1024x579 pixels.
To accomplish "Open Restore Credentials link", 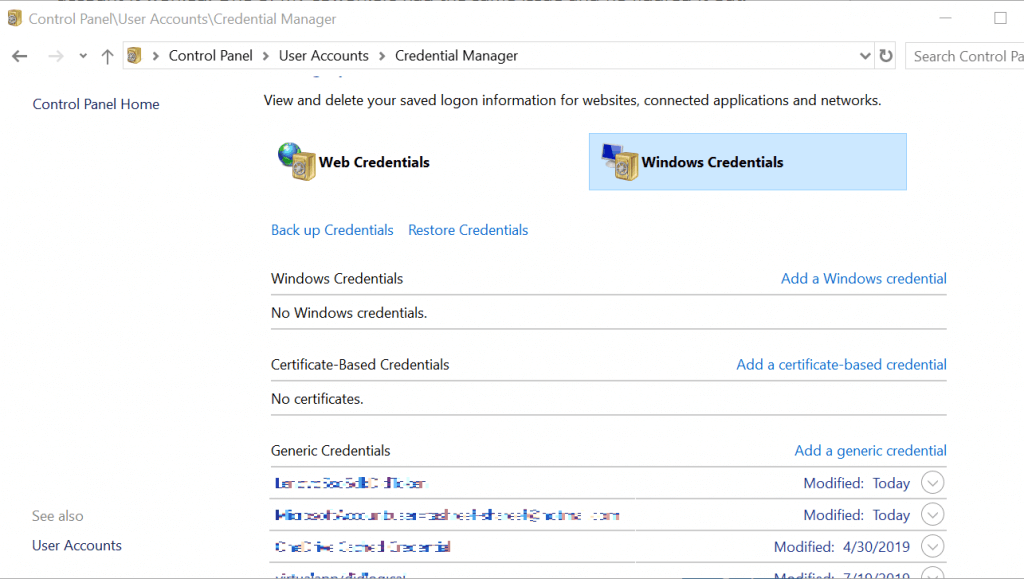I will click(468, 230).
